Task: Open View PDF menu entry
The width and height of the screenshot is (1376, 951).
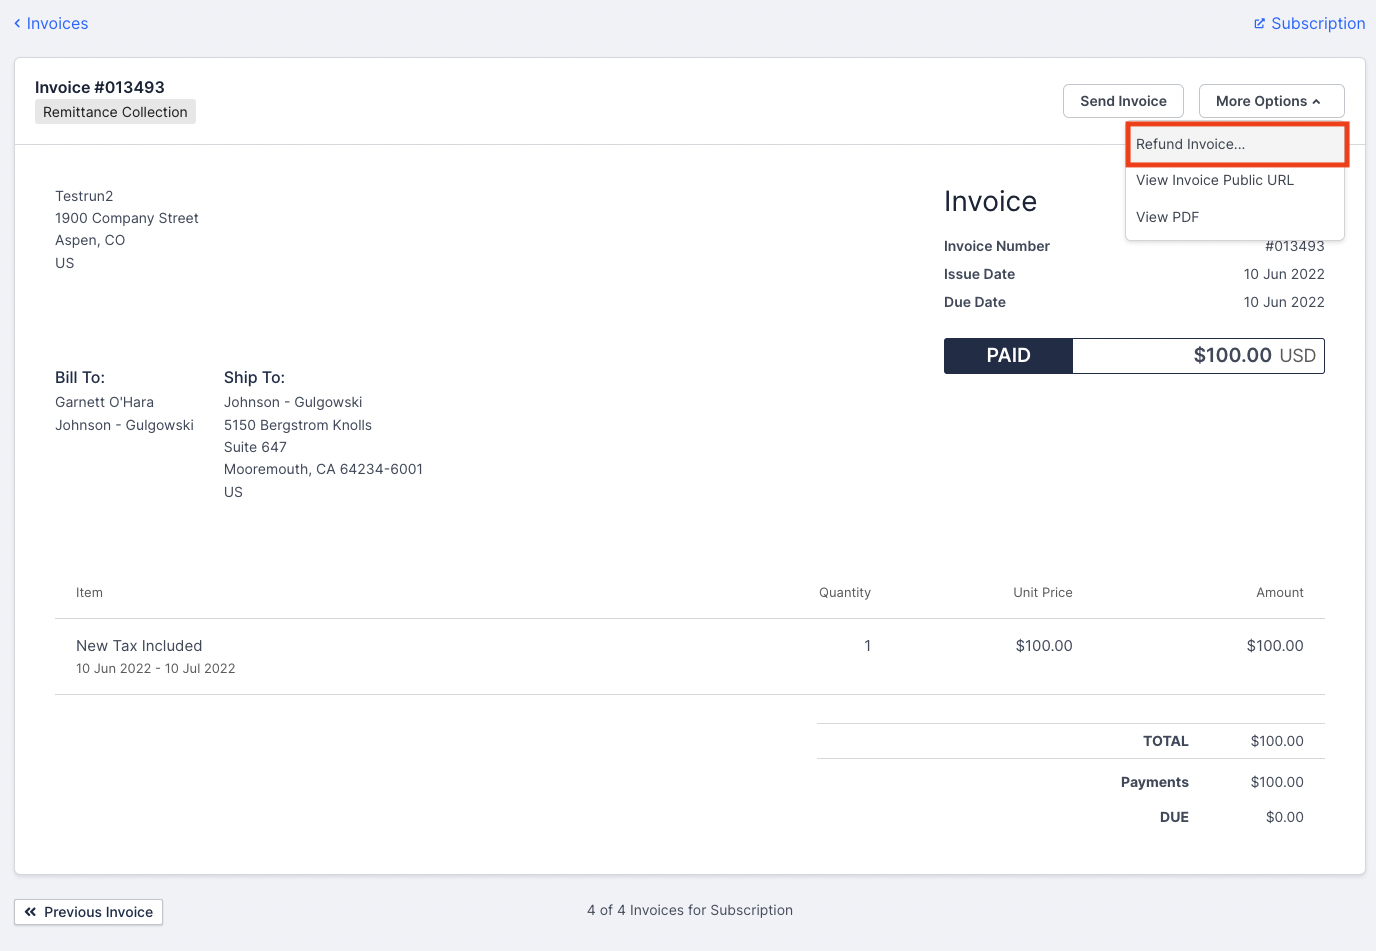Action: click(1167, 217)
